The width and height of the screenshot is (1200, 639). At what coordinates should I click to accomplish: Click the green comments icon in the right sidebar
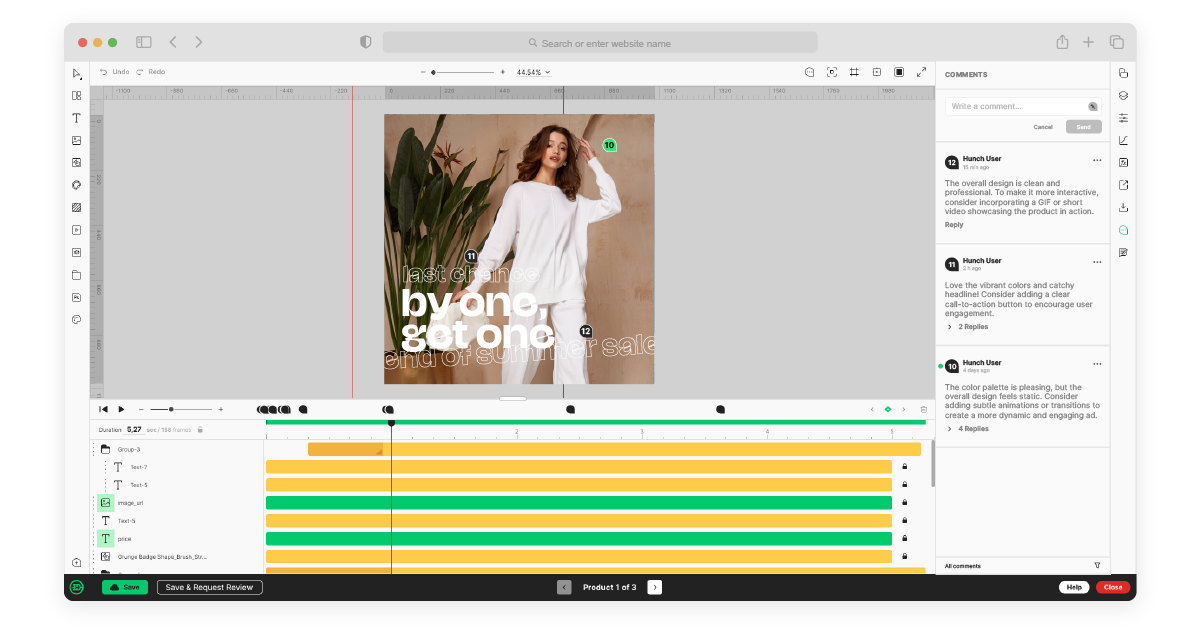1122,229
